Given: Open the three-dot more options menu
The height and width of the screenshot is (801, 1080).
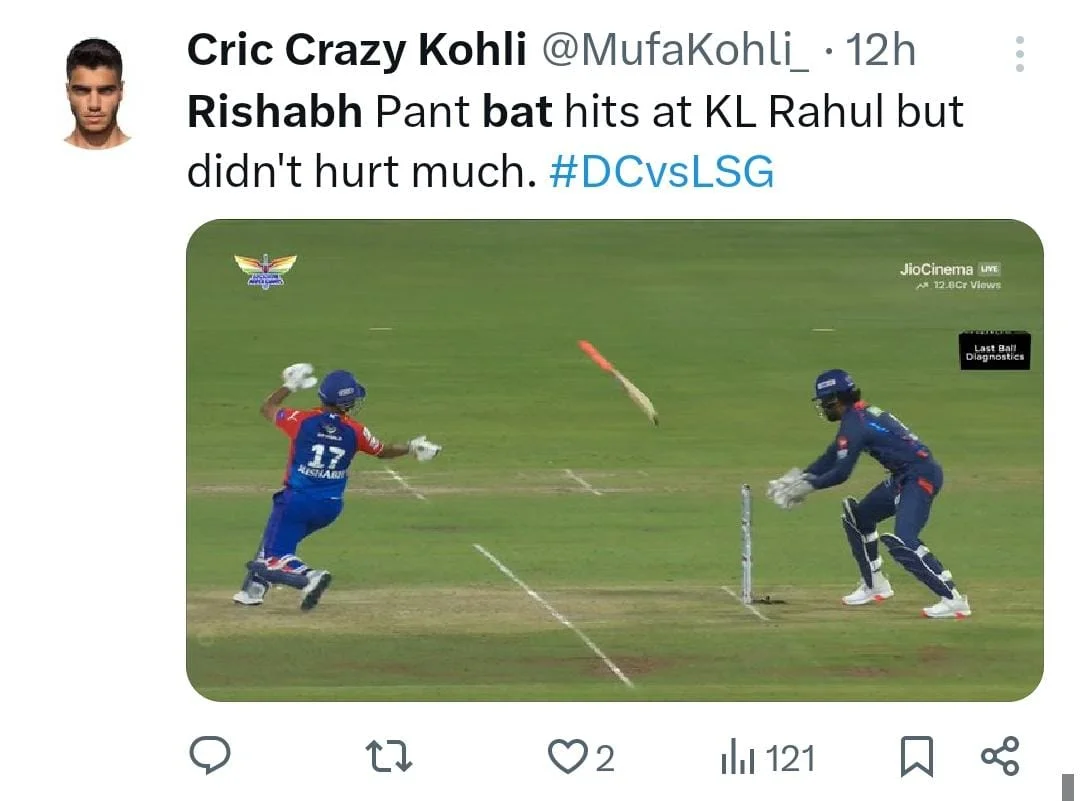Looking at the screenshot, I should click(x=1019, y=54).
